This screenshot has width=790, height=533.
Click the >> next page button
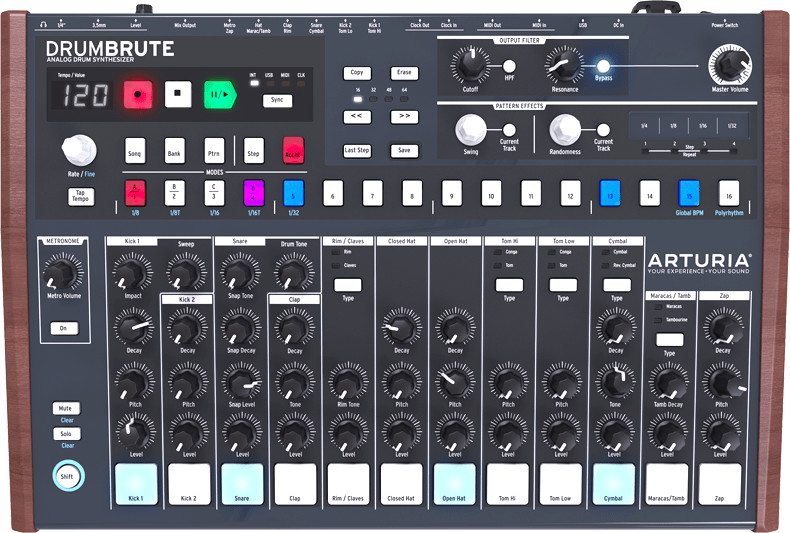click(x=404, y=116)
